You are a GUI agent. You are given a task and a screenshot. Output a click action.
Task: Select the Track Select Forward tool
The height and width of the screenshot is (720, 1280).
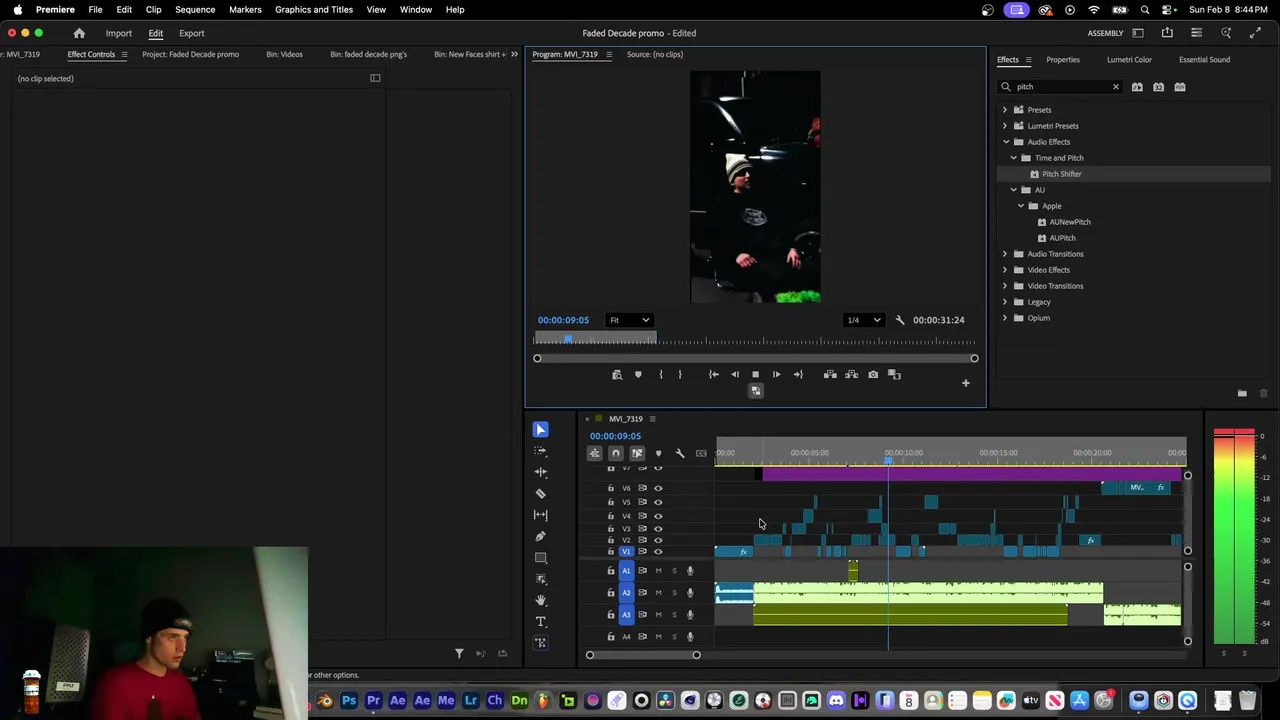(x=540, y=451)
